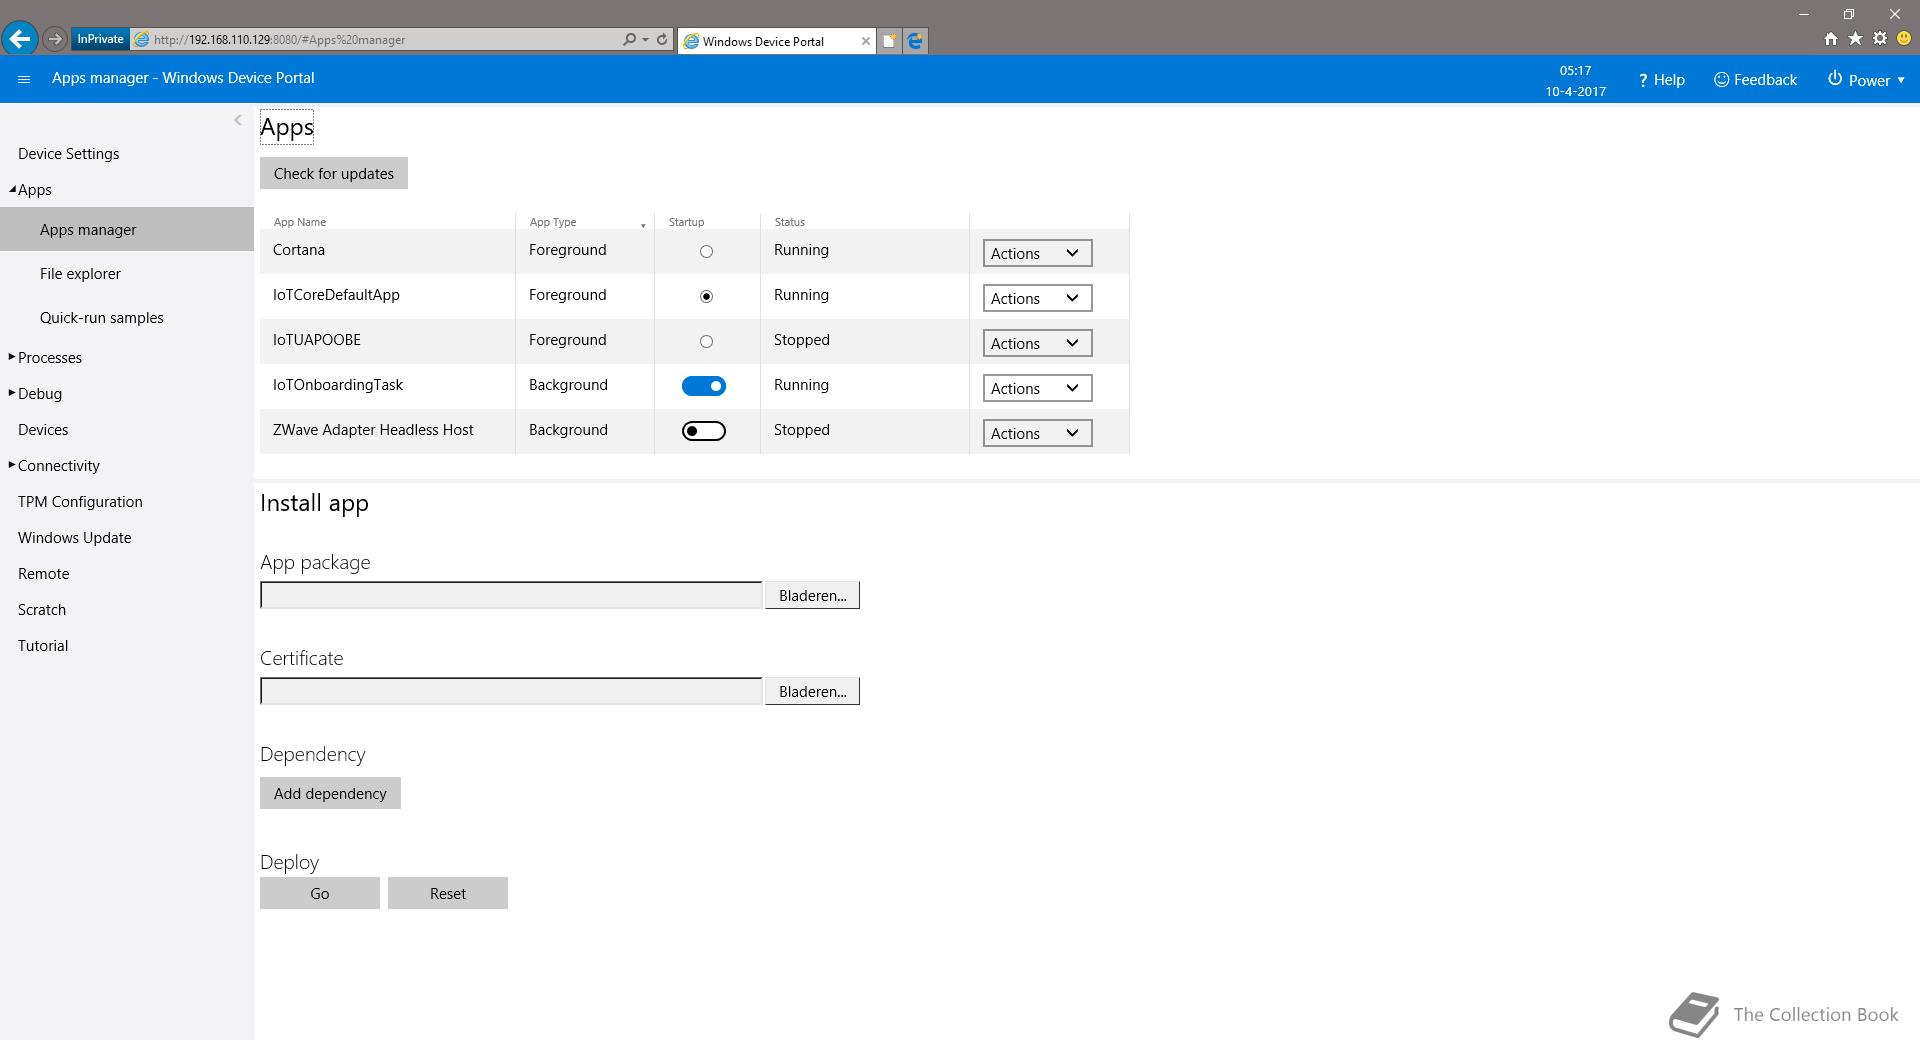Screen dimensions: 1920x1040
Task: Click the IoTOnboardingTask app name
Action: (338, 385)
